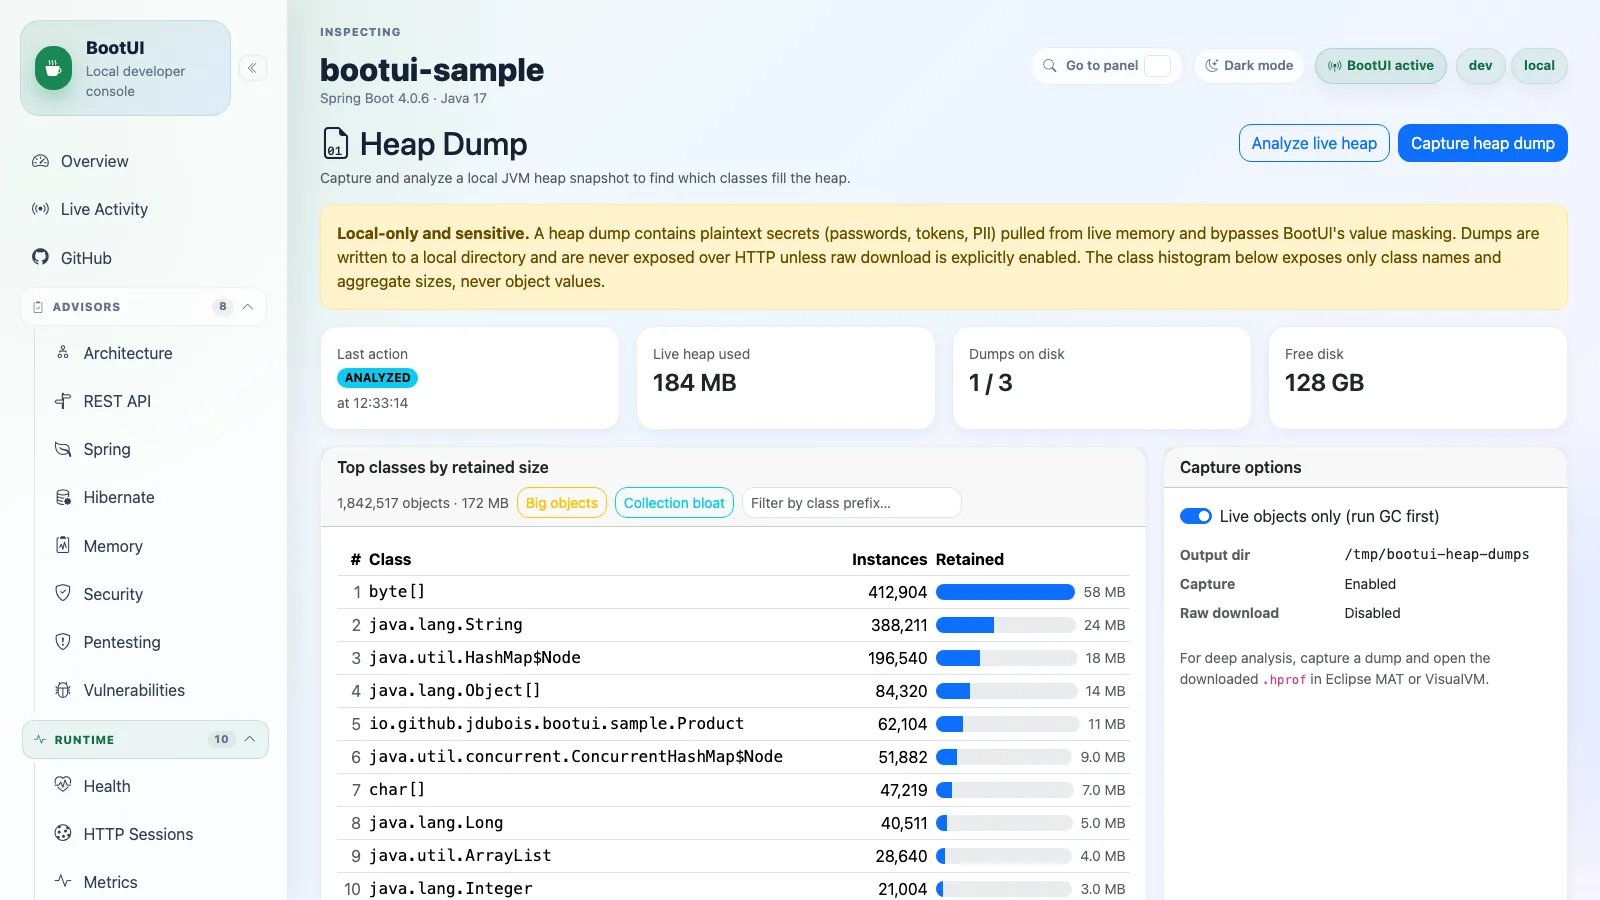Viewport: 1600px width, 900px height.
Task: Select Memory advisor menu item
Action: coord(156,546)
